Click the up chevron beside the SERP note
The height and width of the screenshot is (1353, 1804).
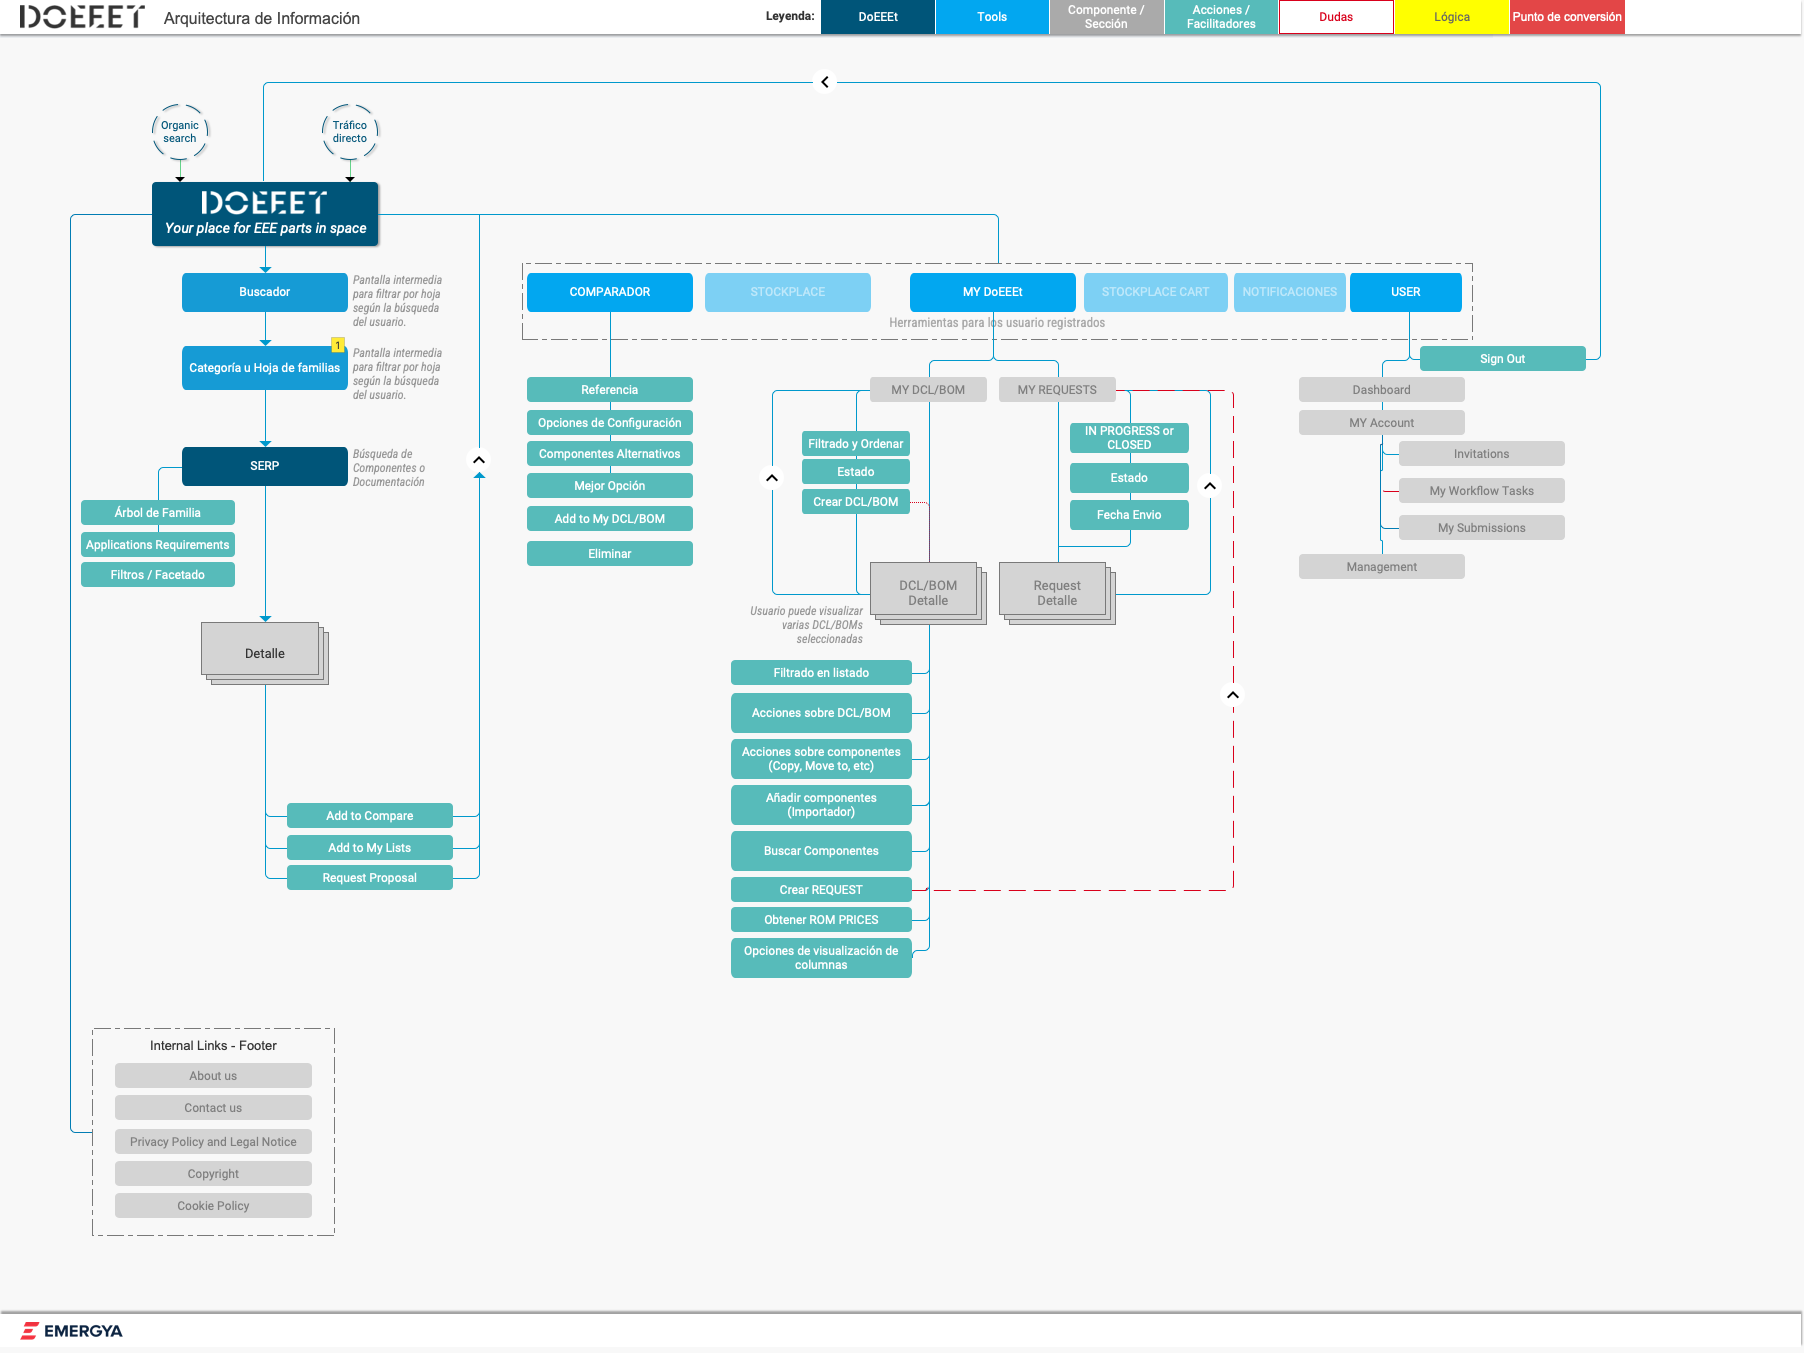[x=479, y=460]
